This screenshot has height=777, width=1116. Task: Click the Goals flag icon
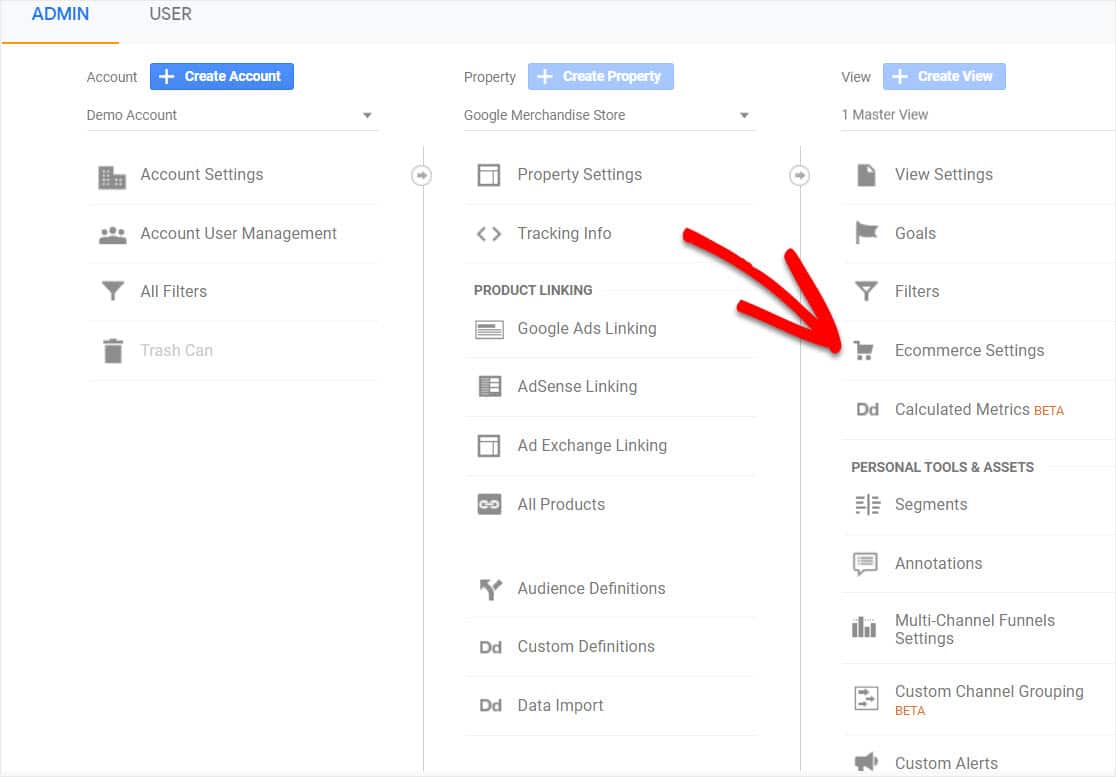click(x=866, y=234)
